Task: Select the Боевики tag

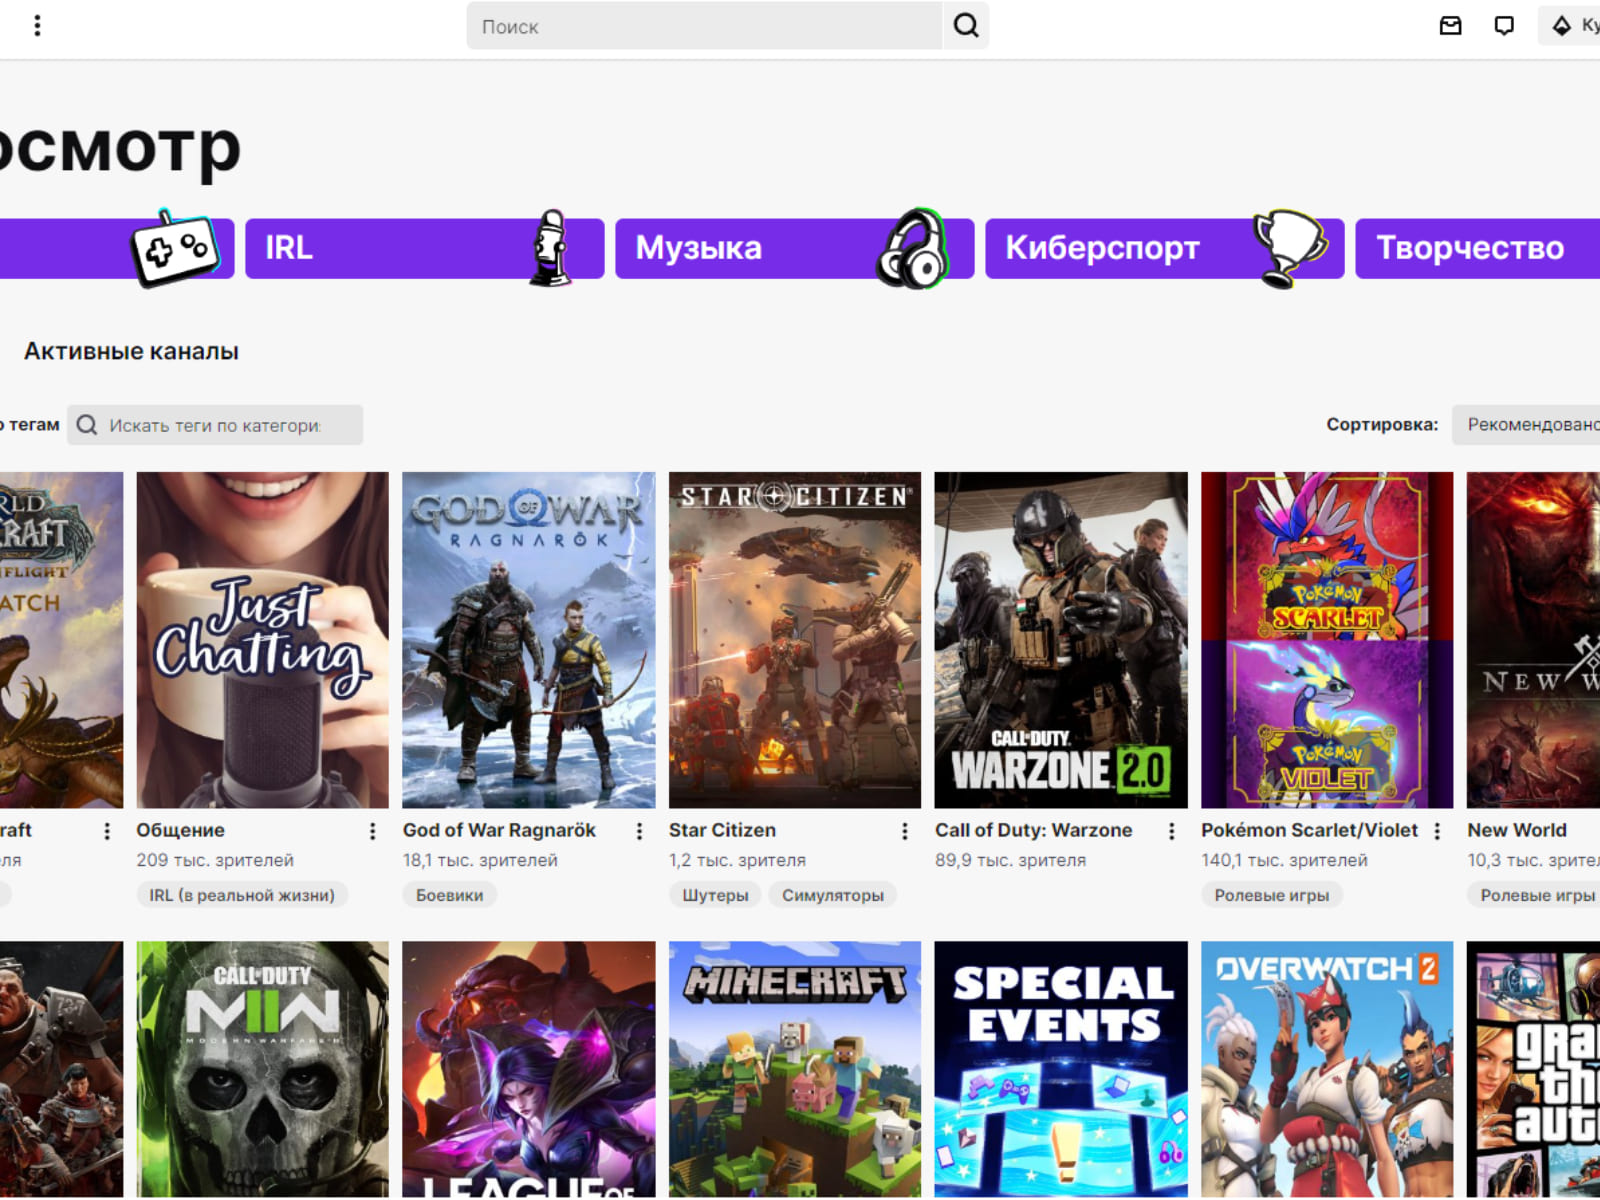Action: pos(450,895)
